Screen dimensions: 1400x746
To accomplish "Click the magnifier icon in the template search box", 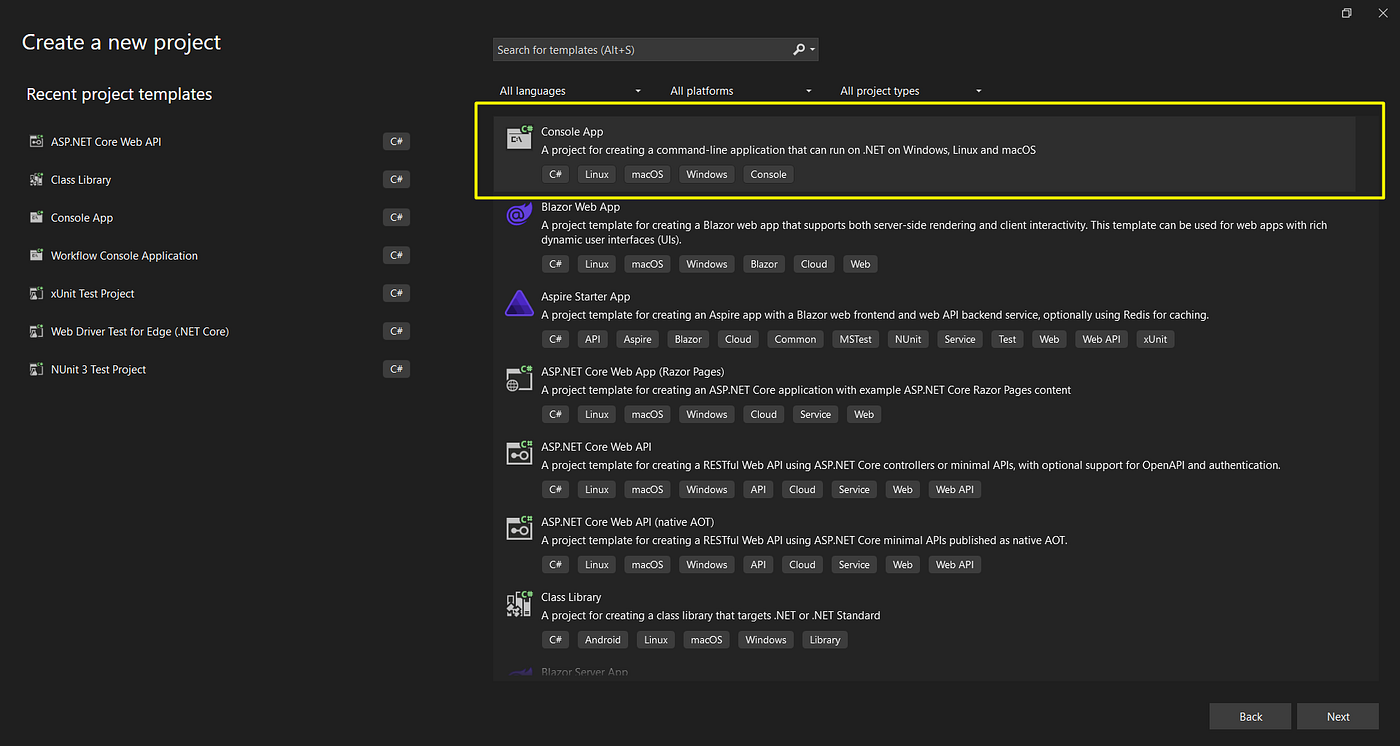I will click(x=799, y=49).
